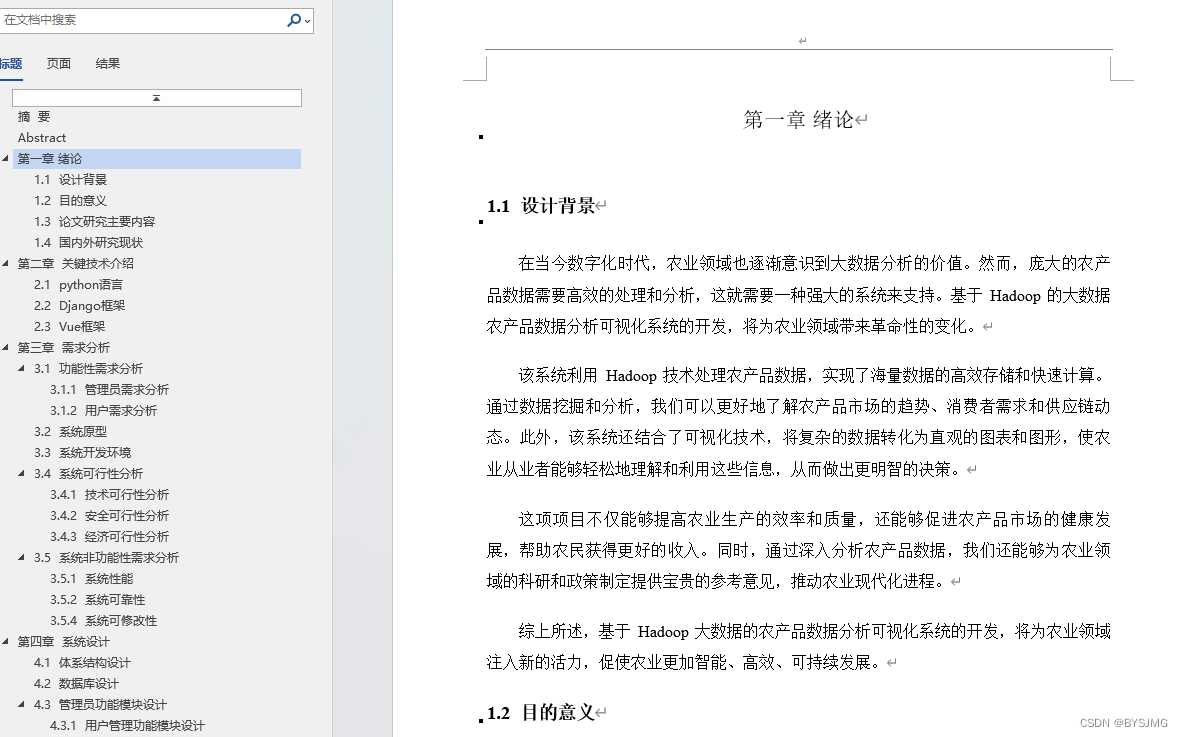1183x737 pixels.
Task: Go to 3.5.2 系统可靠性
Action: click(x=97, y=600)
